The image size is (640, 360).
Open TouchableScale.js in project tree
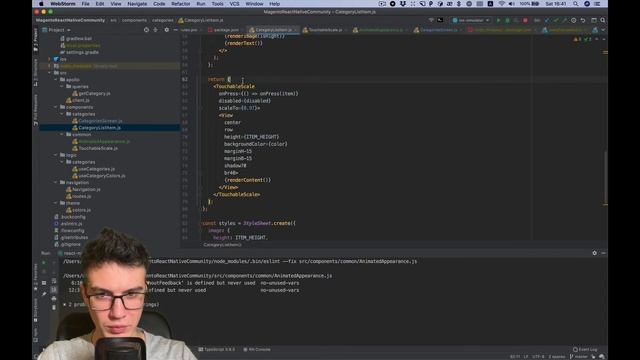tap(95, 148)
